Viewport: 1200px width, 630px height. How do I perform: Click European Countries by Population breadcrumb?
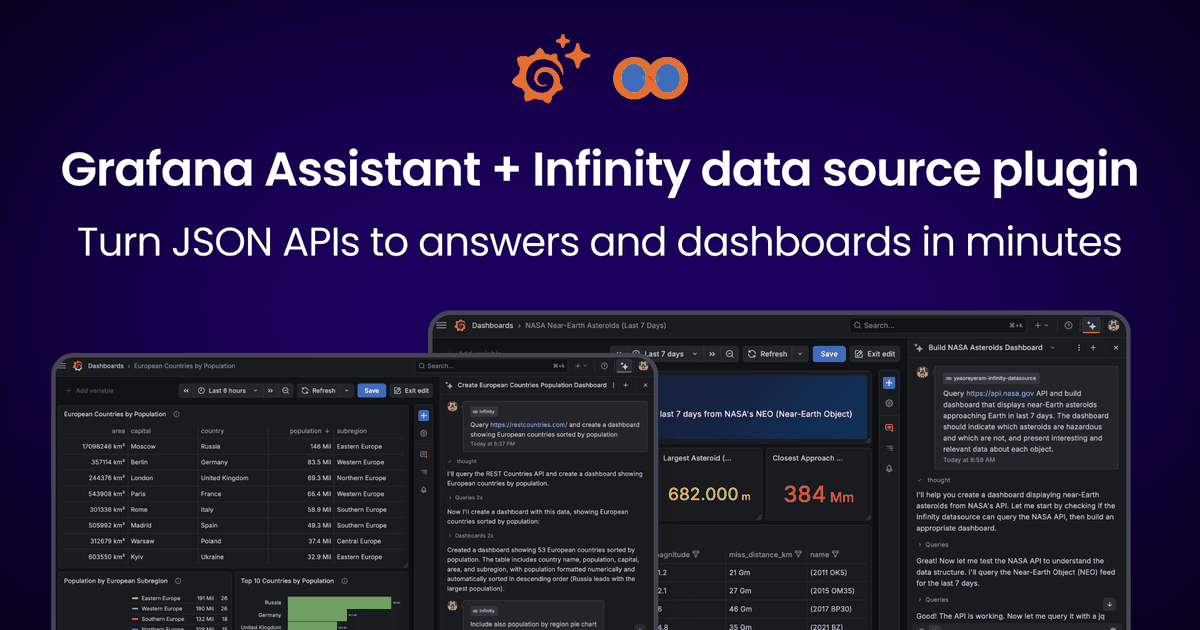pos(185,366)
